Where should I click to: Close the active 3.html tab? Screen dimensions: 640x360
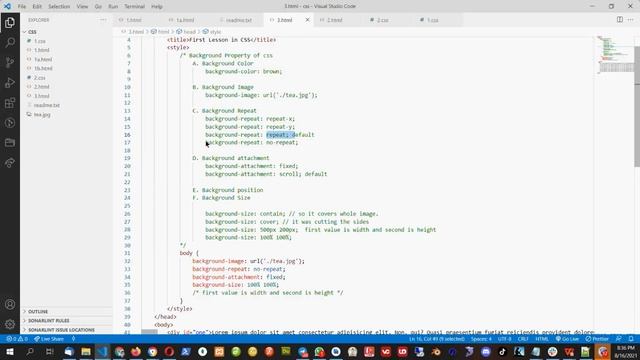click(307, 20)
